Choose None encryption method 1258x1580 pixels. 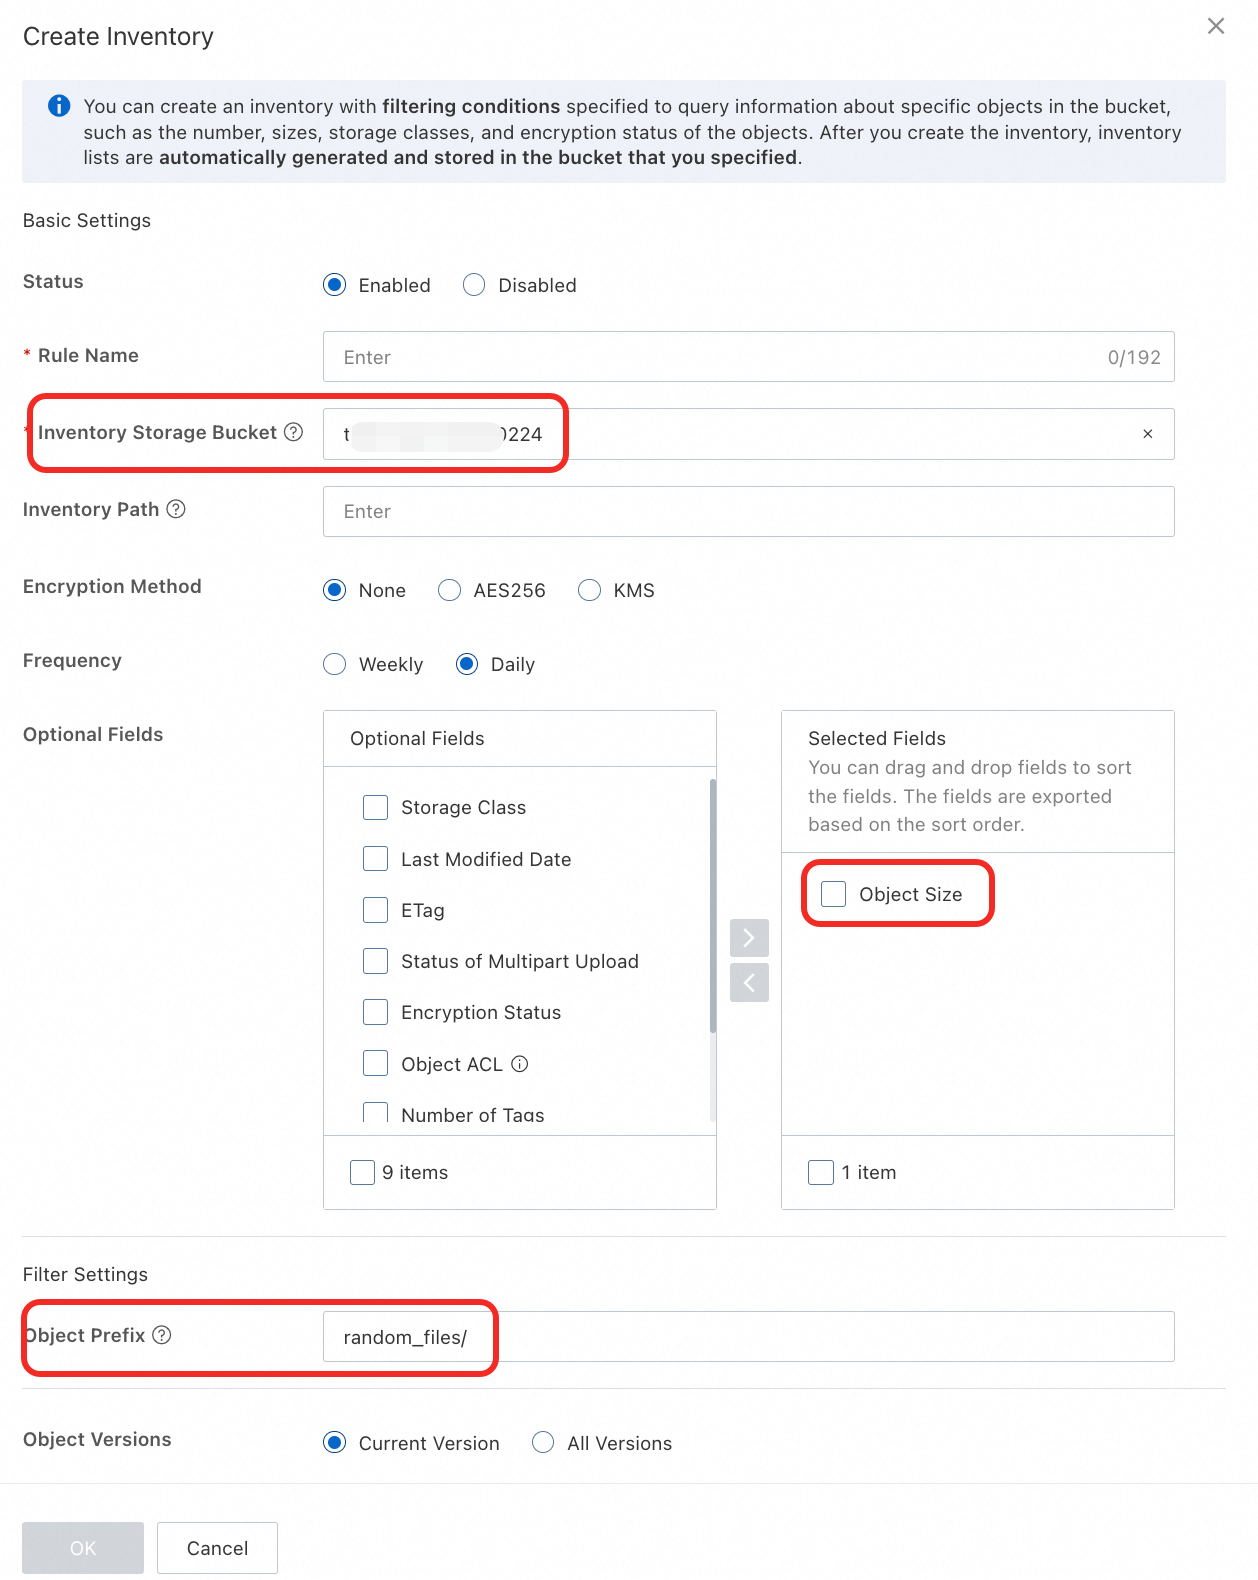click(x=335, y=590)
